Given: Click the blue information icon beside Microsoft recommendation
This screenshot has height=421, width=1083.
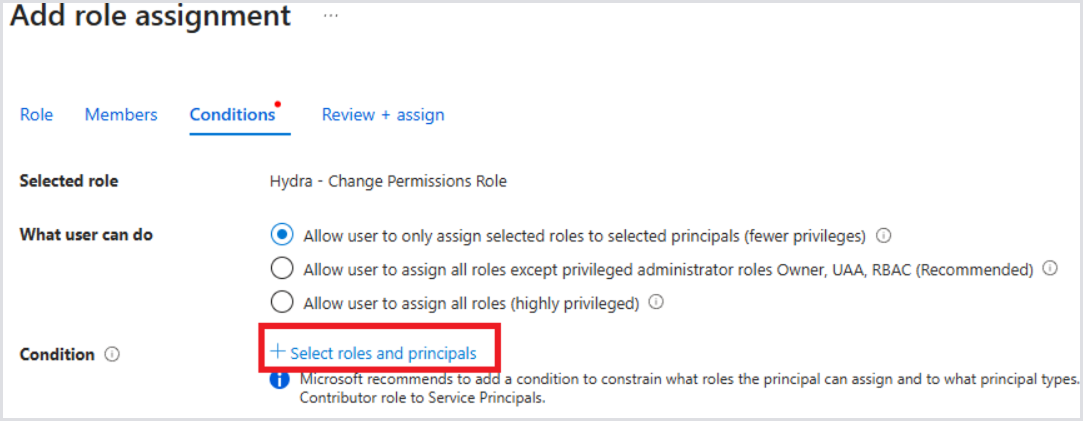Looking at the screenshot, I should tap(282, 381).
